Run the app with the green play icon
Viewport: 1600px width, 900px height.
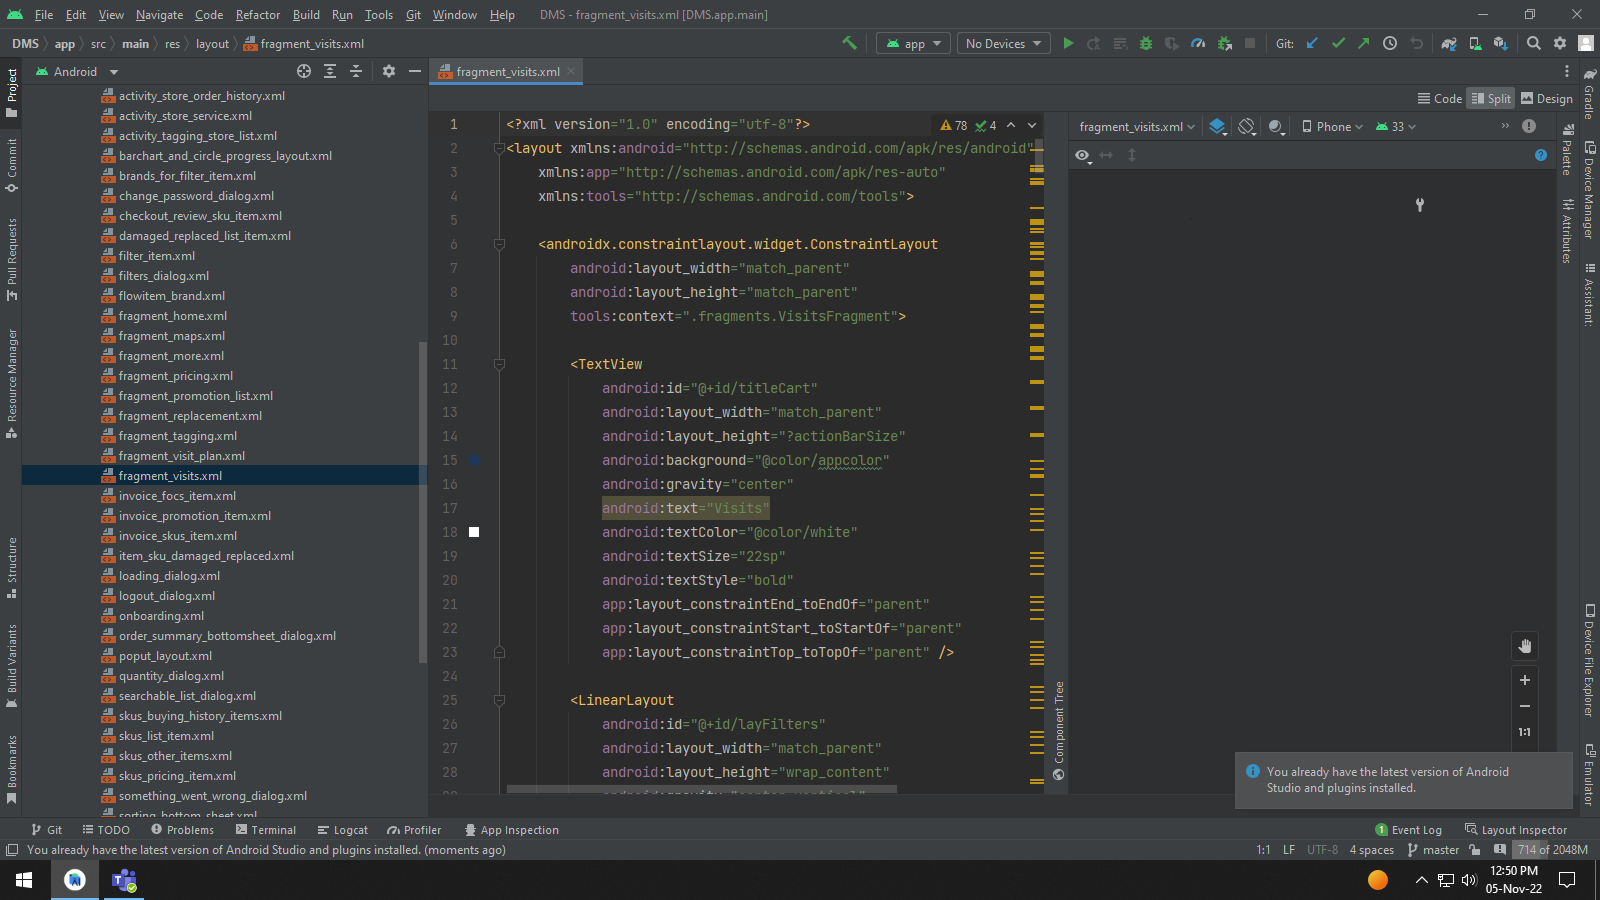[x=1068, y=43]
